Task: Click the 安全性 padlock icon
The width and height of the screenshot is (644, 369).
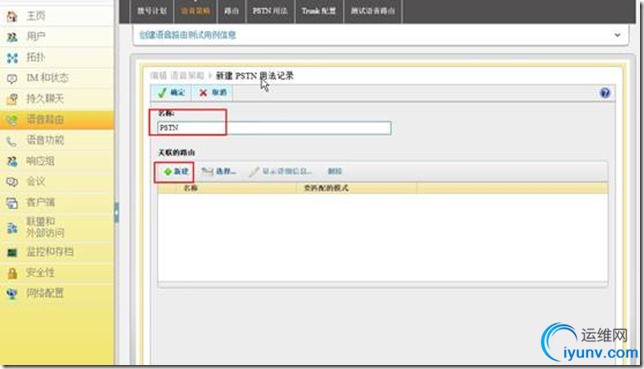Action: pos(12,273)
